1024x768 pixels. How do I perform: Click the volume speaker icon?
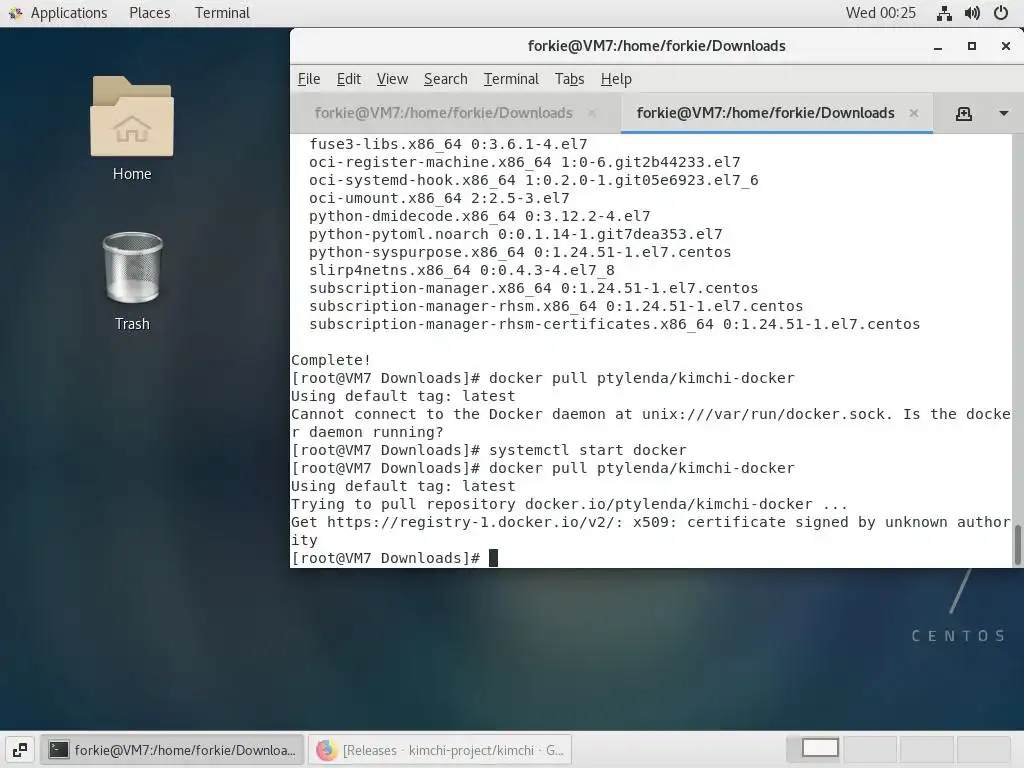[x=972, y=13]
